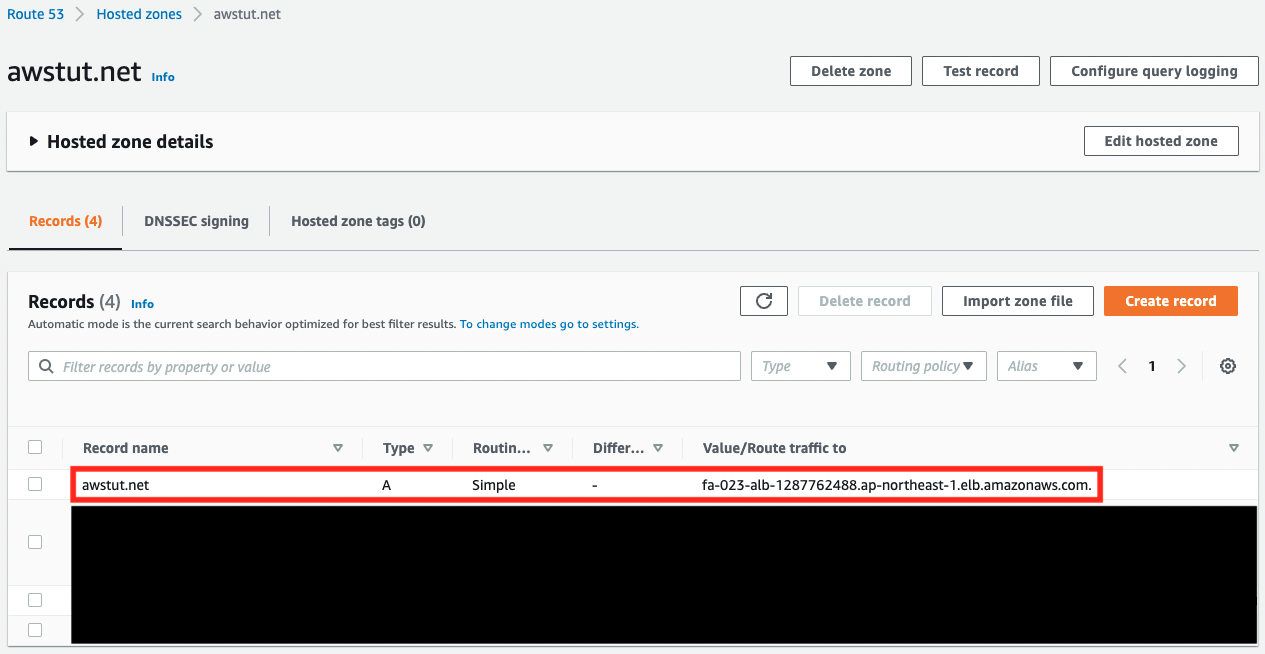
Task: Open the Alias filter dropdown
Action: click(1046, 366)
